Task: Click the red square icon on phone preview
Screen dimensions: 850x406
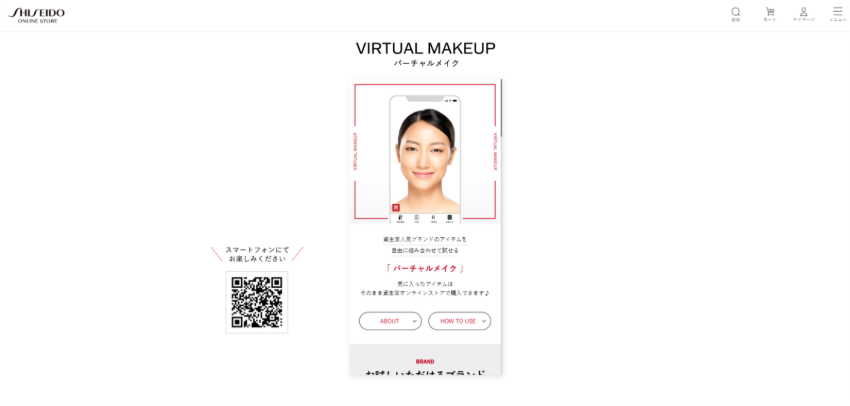Action: coord(396,207)
